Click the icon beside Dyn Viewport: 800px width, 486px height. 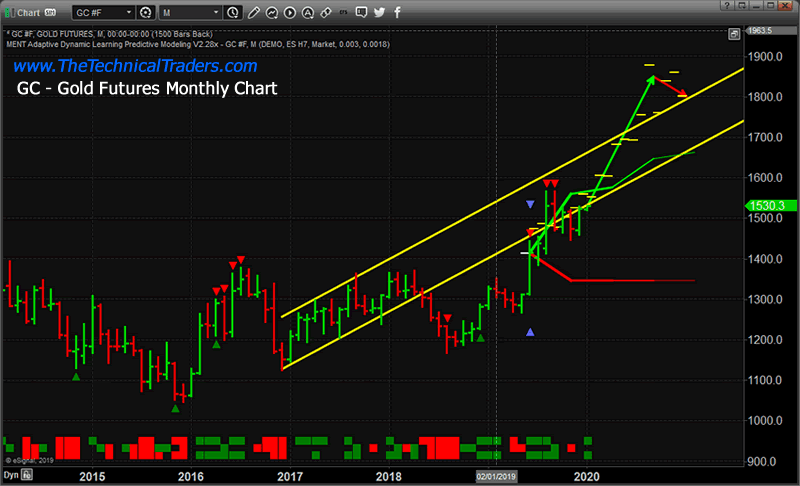click(x=27, y=475)
